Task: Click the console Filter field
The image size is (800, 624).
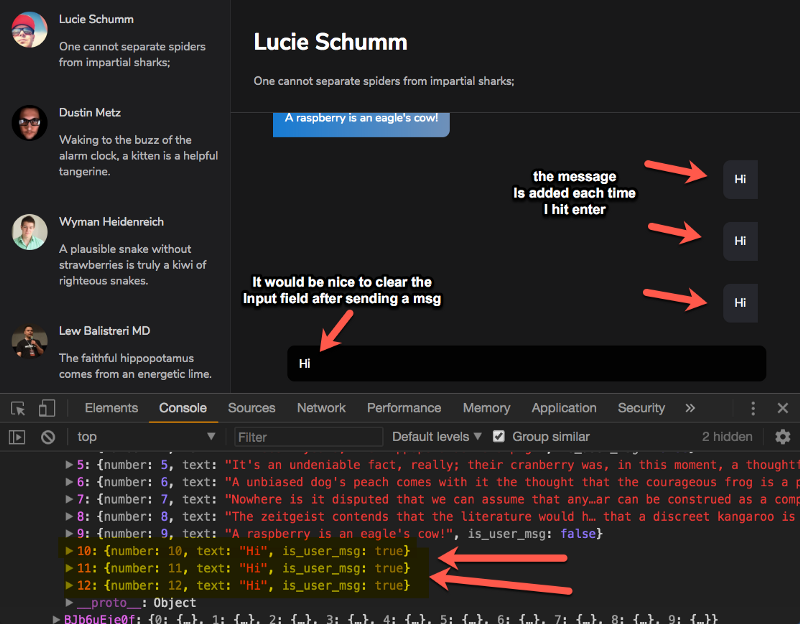Action: point(308,437)
